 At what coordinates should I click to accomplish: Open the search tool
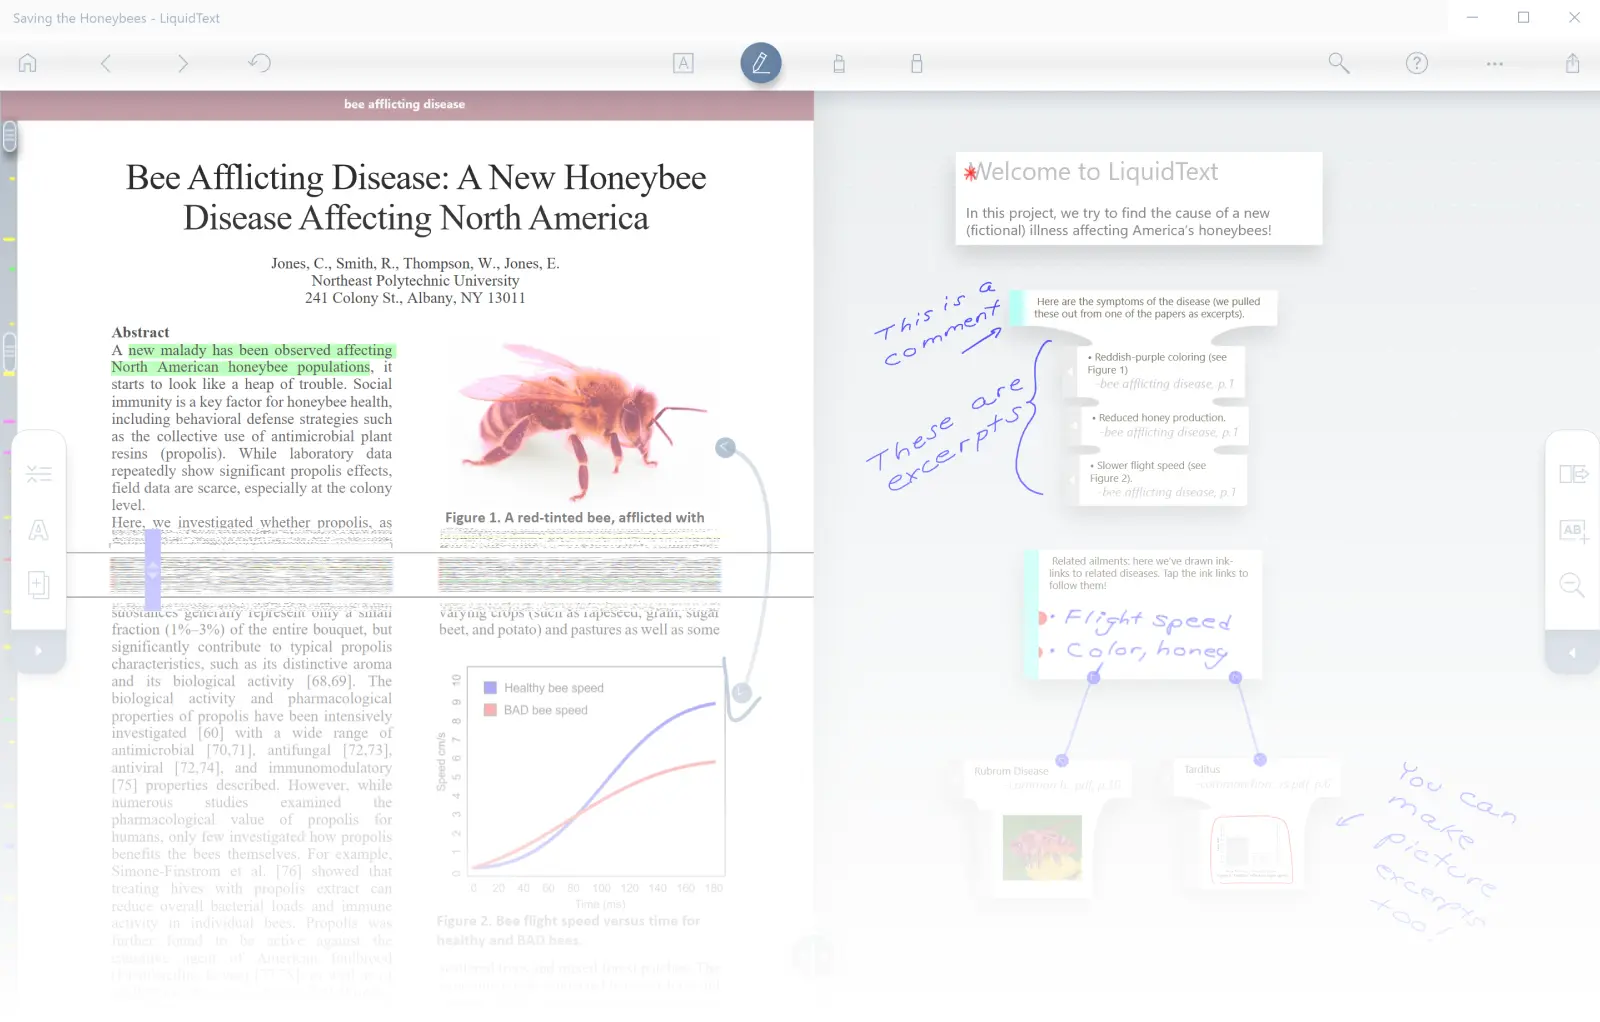[x=1338, y=63]
